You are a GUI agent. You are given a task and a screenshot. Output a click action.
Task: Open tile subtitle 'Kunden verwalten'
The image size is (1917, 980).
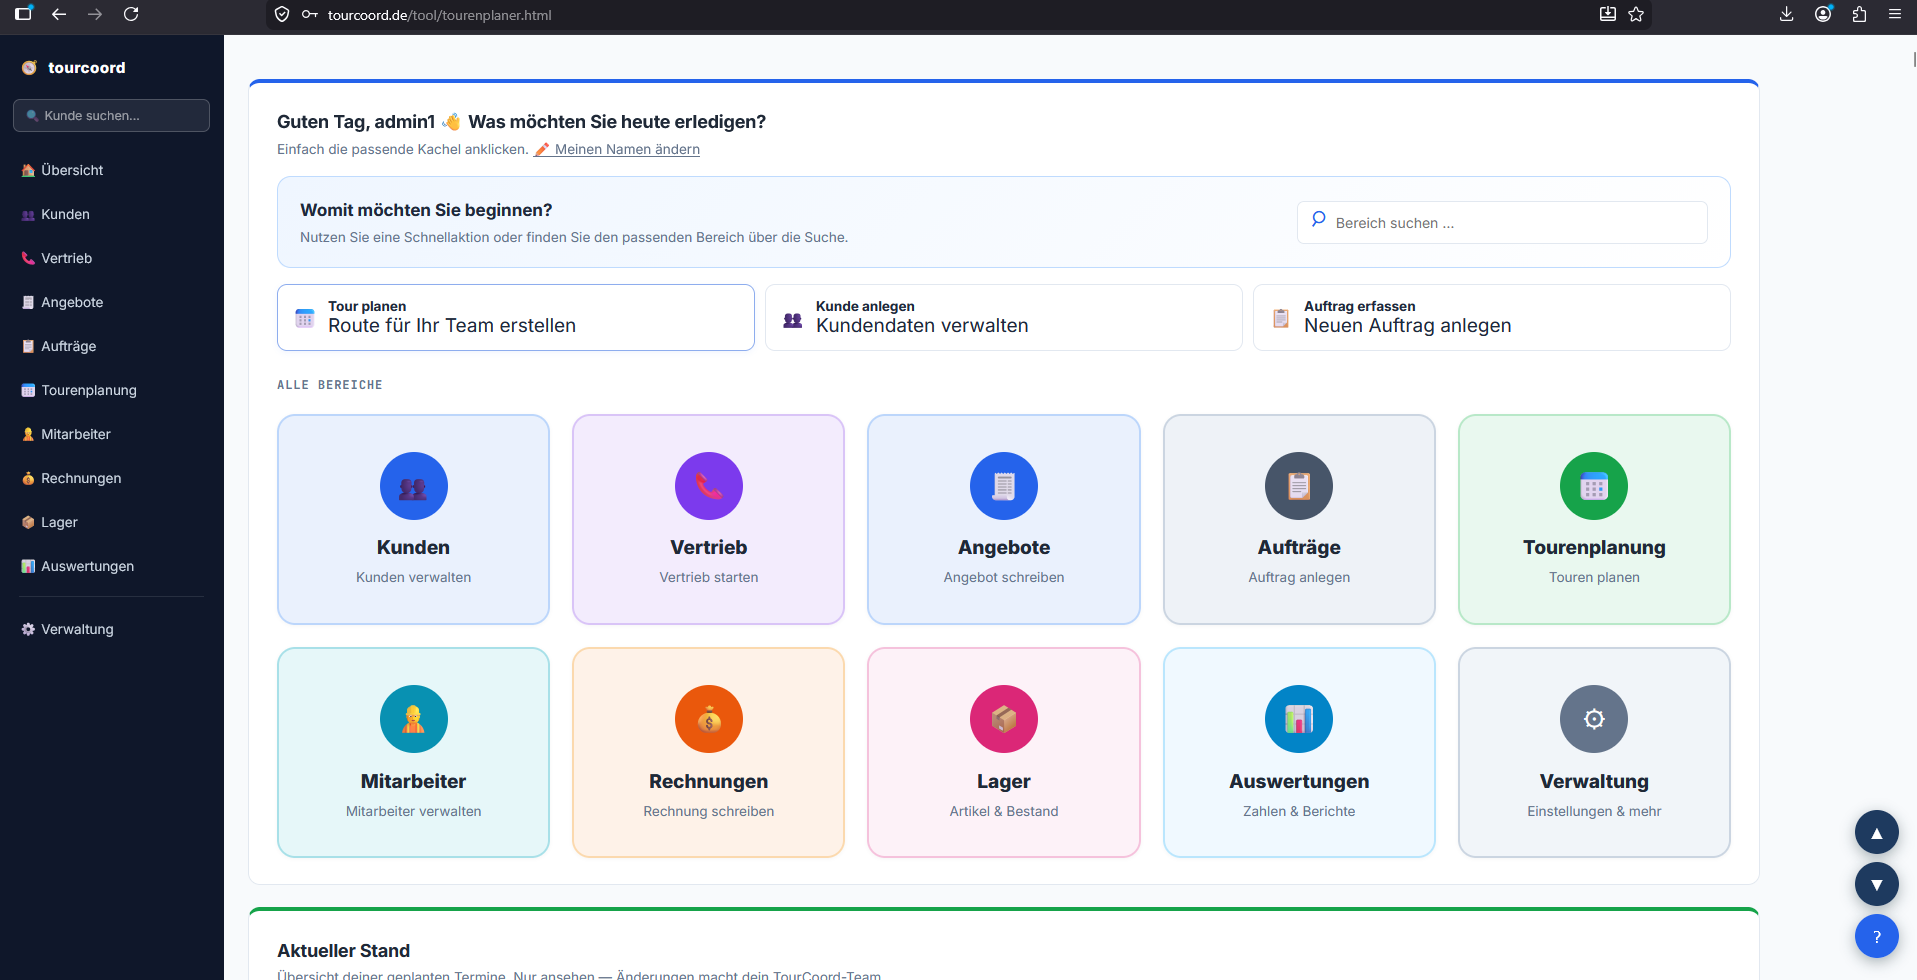[x=414, y=577]
